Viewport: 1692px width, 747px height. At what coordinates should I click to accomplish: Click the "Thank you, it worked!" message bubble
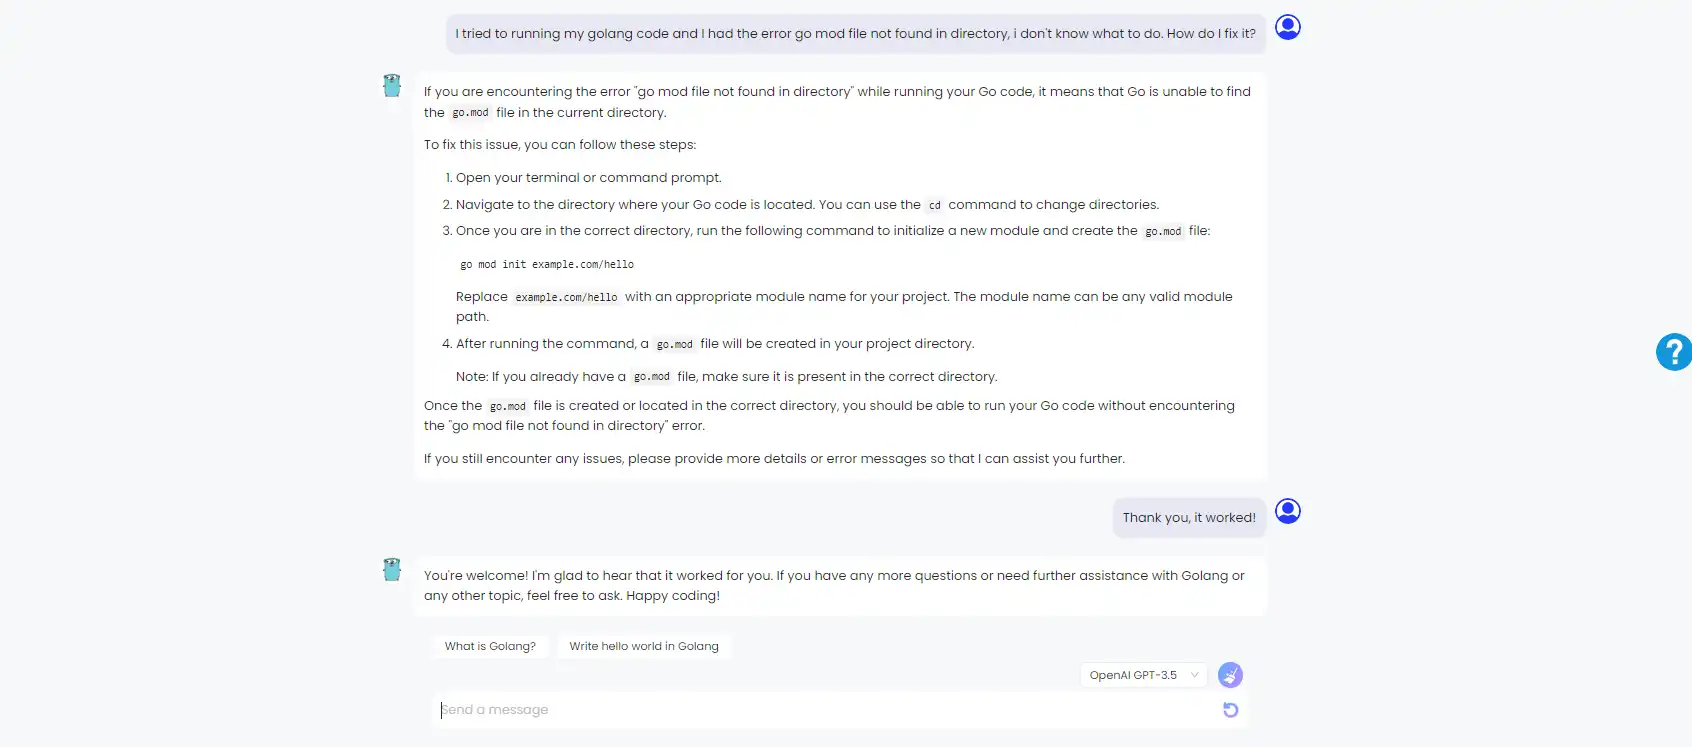[x=1189, y=517]
